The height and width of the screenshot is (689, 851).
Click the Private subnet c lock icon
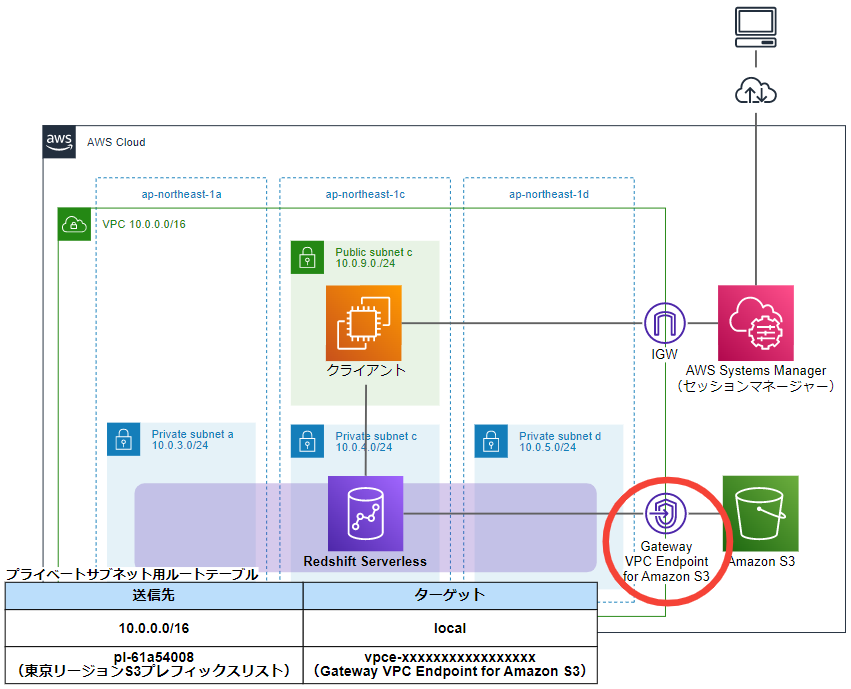(307, 441)
